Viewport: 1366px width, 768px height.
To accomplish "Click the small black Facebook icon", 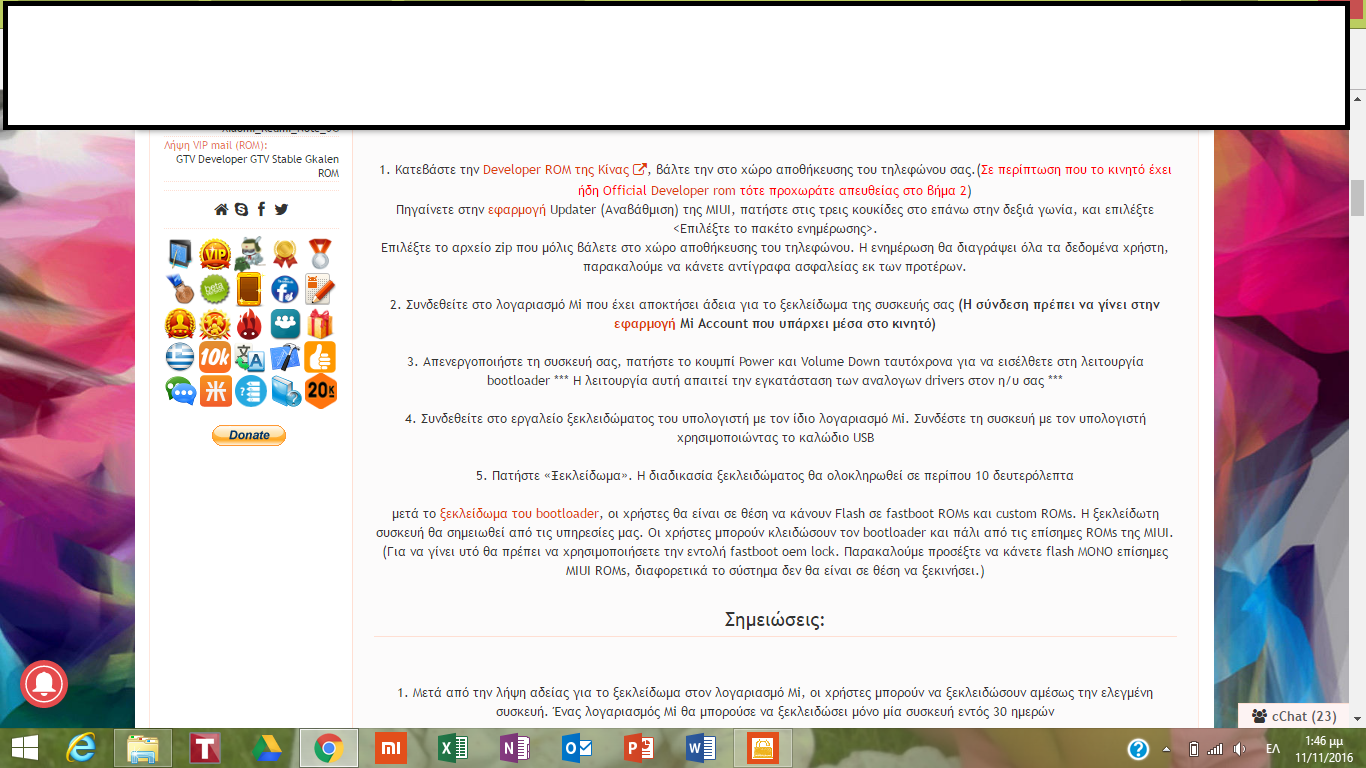I will coord(261,209).
